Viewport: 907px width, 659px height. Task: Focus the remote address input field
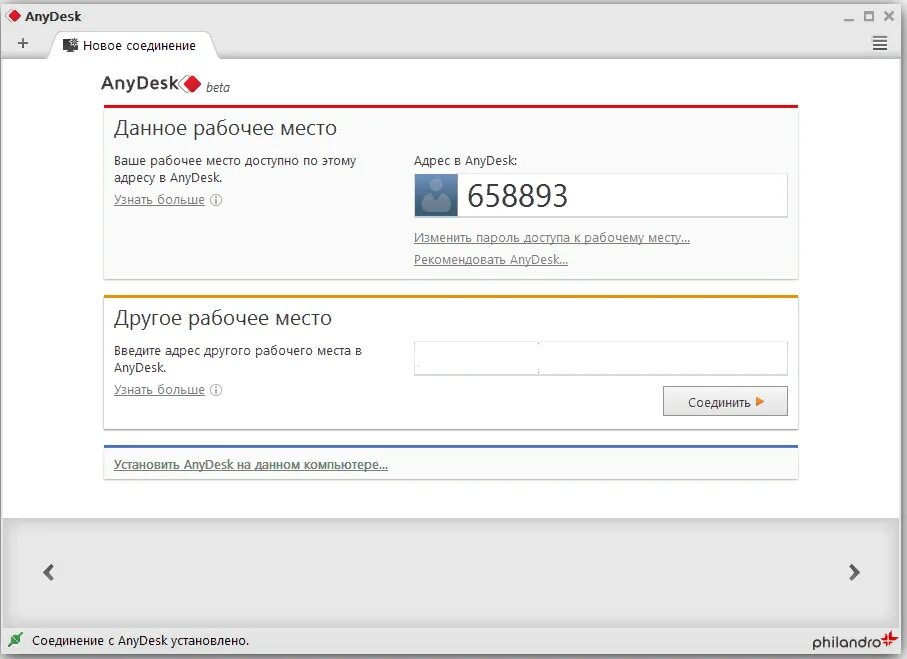[600, 358]
